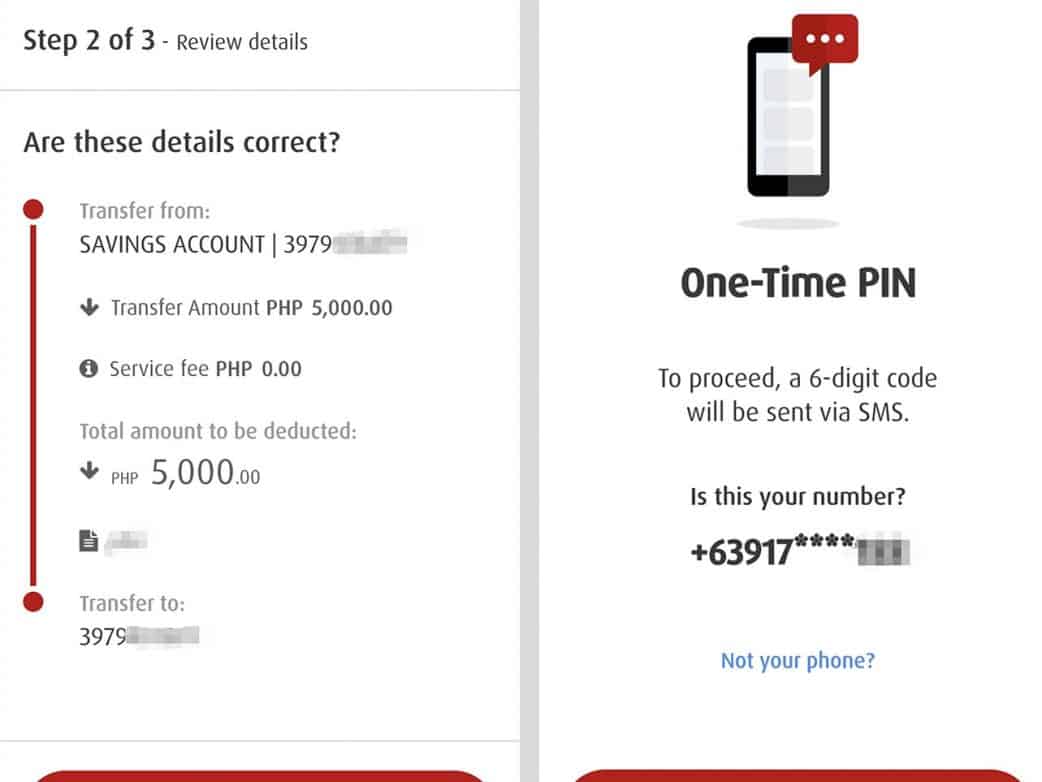Click the masked +63917 phone number
The height and width of the screenshot is (782, 1042).
click(802, 550)
